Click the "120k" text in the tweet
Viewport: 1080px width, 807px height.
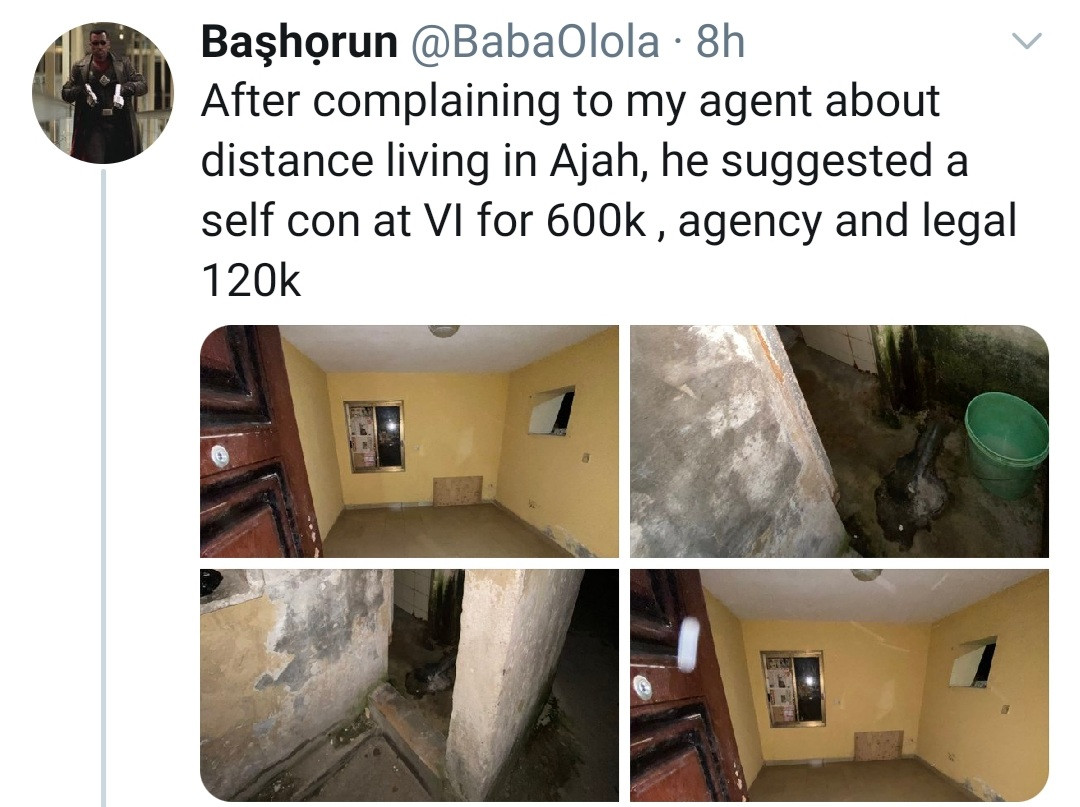click(x=251, y=281)
